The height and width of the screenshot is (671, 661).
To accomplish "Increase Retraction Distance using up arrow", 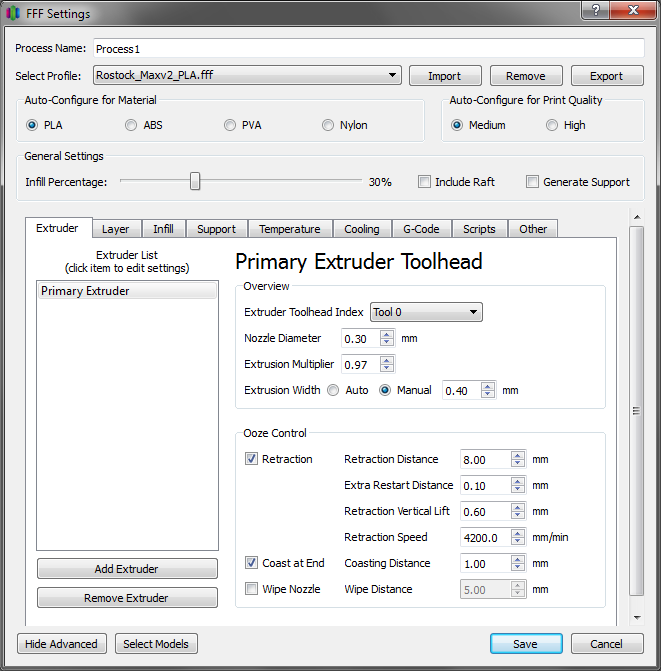I will (x=517, y=455).
